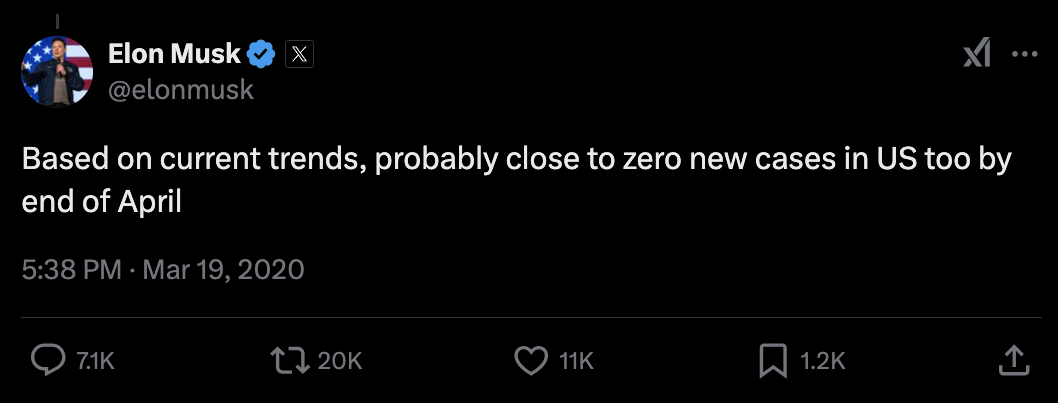Bookmark this post with the bookmark icon
Viewport: 1058px width, 403px height.
(772, 361)
